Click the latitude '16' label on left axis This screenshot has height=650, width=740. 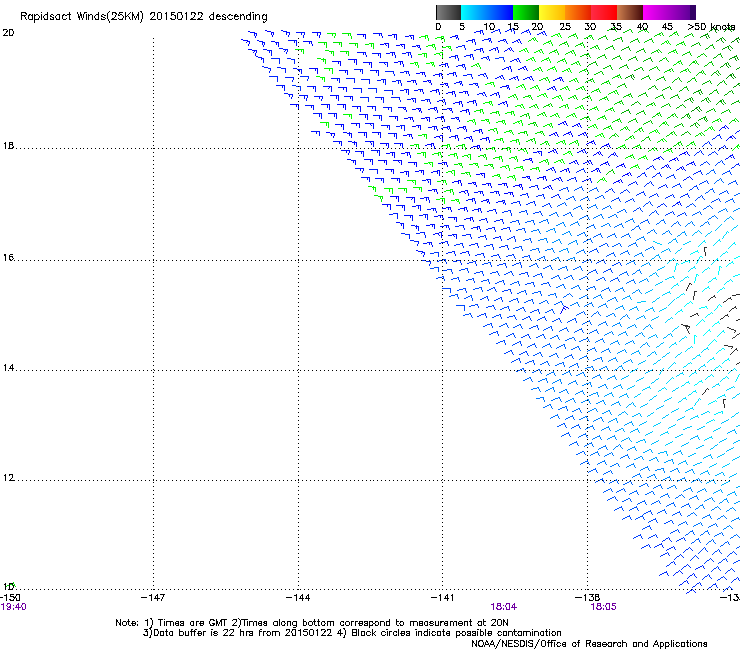click(x=8, y=258)
